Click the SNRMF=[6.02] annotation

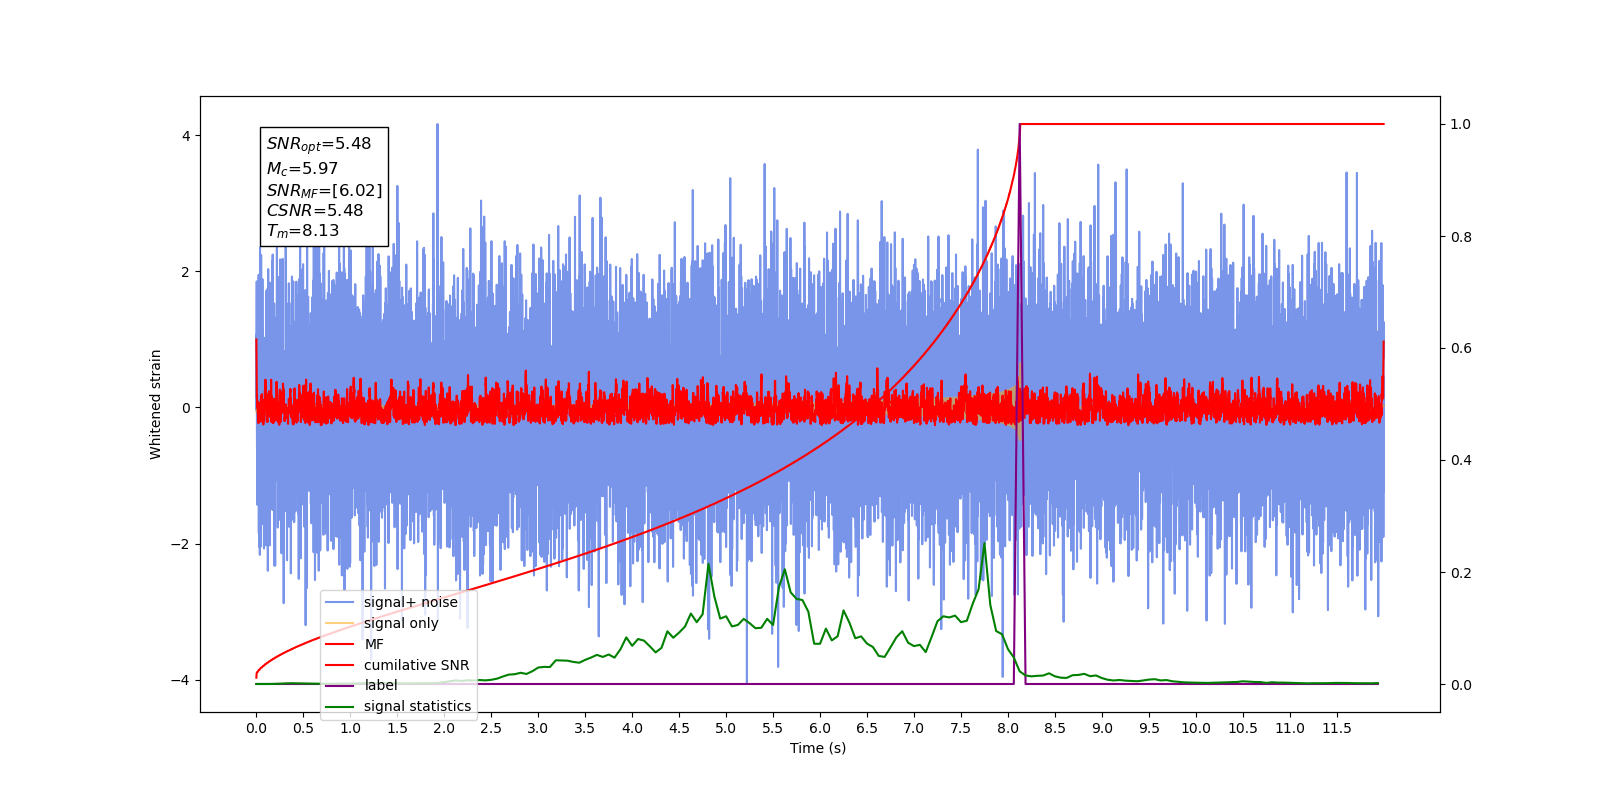[x=324, y=190]
